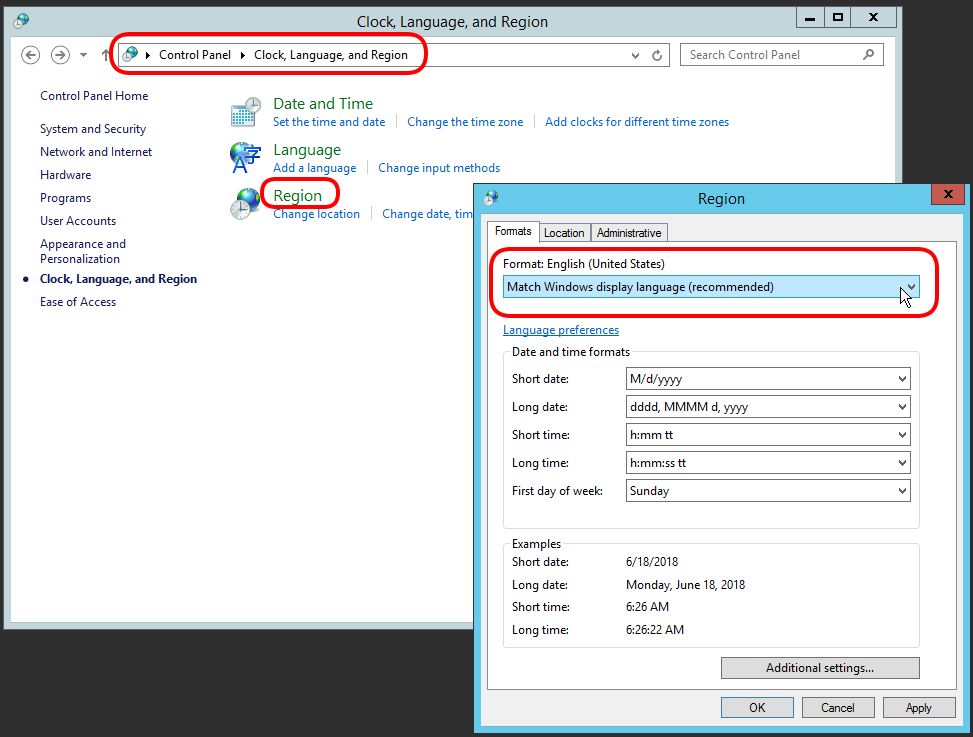Screen dimensions: 973x737
Task: Open the First day of week dropdown
Action: pos(902,491)
